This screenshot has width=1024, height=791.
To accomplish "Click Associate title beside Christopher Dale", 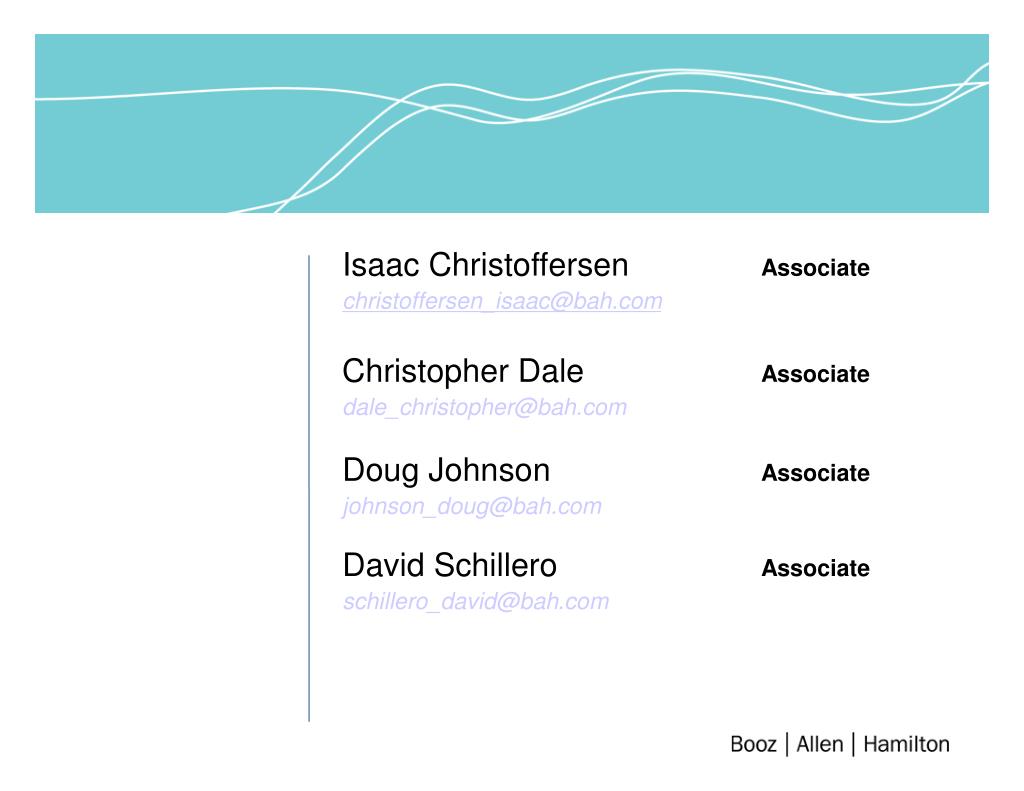I will [x=815, y=374].
